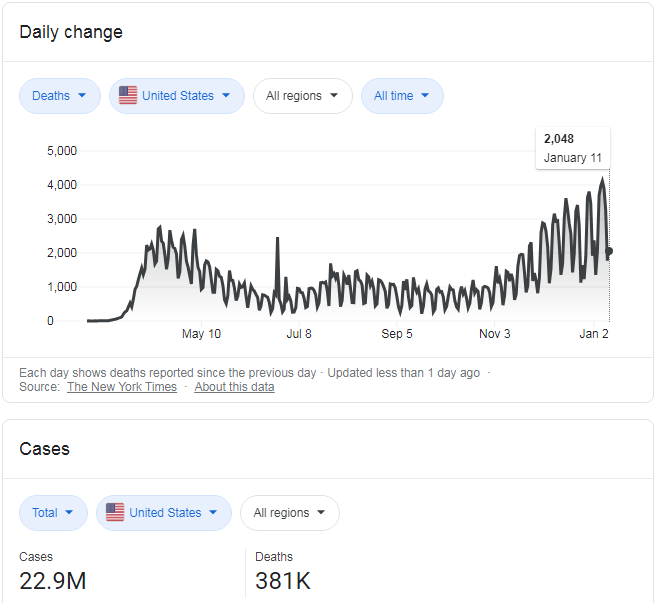Viewport: 656px width, 603px height.
Task: Click the Updated less than 1 day ago text
Action: (x=403, y=372)
